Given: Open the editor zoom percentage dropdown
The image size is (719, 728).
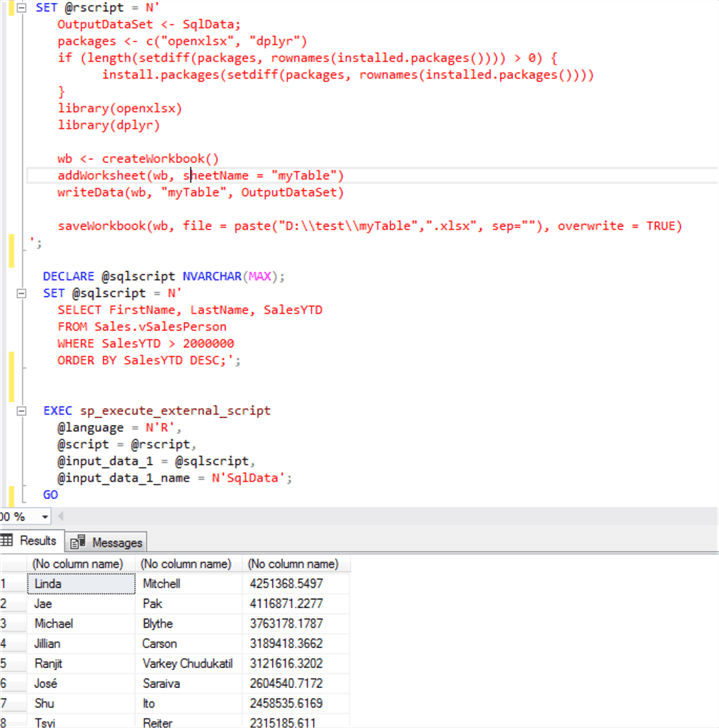Looking at the screenshot, I should (x=45, y=517).
